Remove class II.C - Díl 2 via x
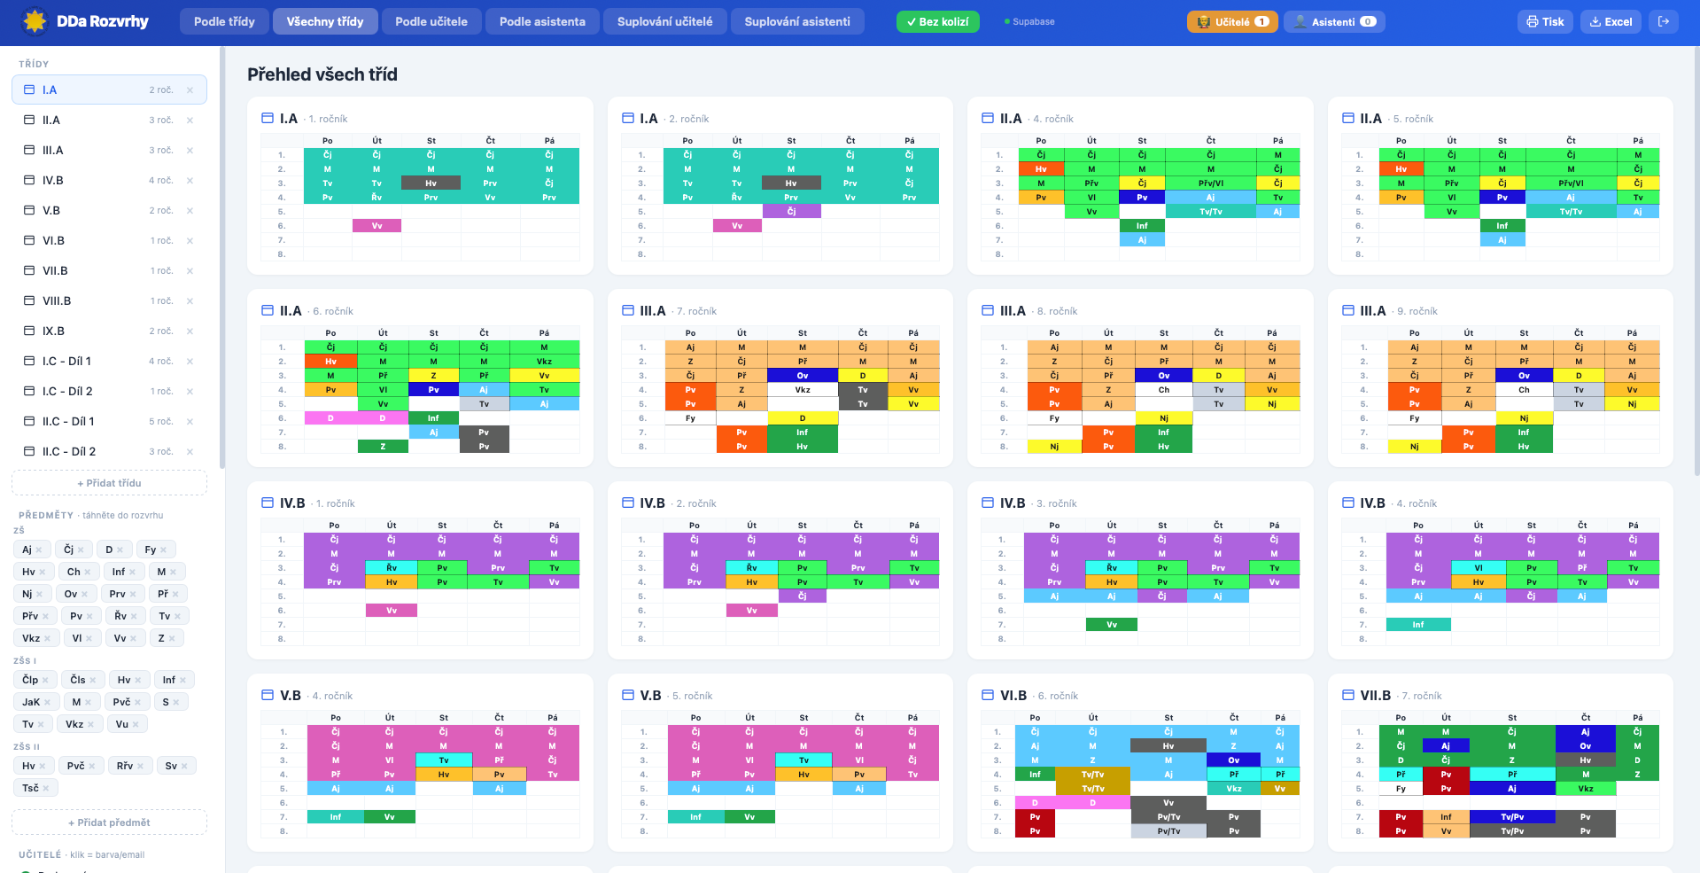1700x873 pixels. (190, 451)
